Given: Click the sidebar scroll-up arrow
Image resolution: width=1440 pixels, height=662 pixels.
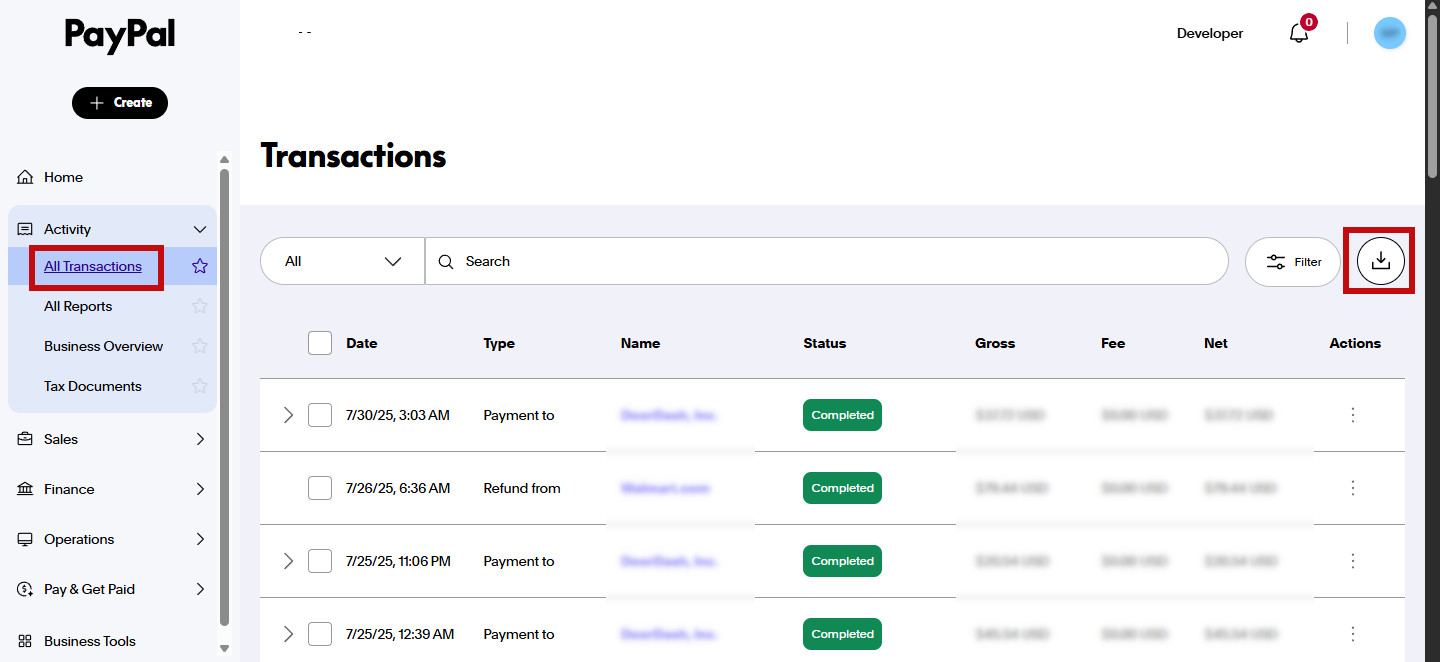Looking at the screenshot, I should pos(224,159).
